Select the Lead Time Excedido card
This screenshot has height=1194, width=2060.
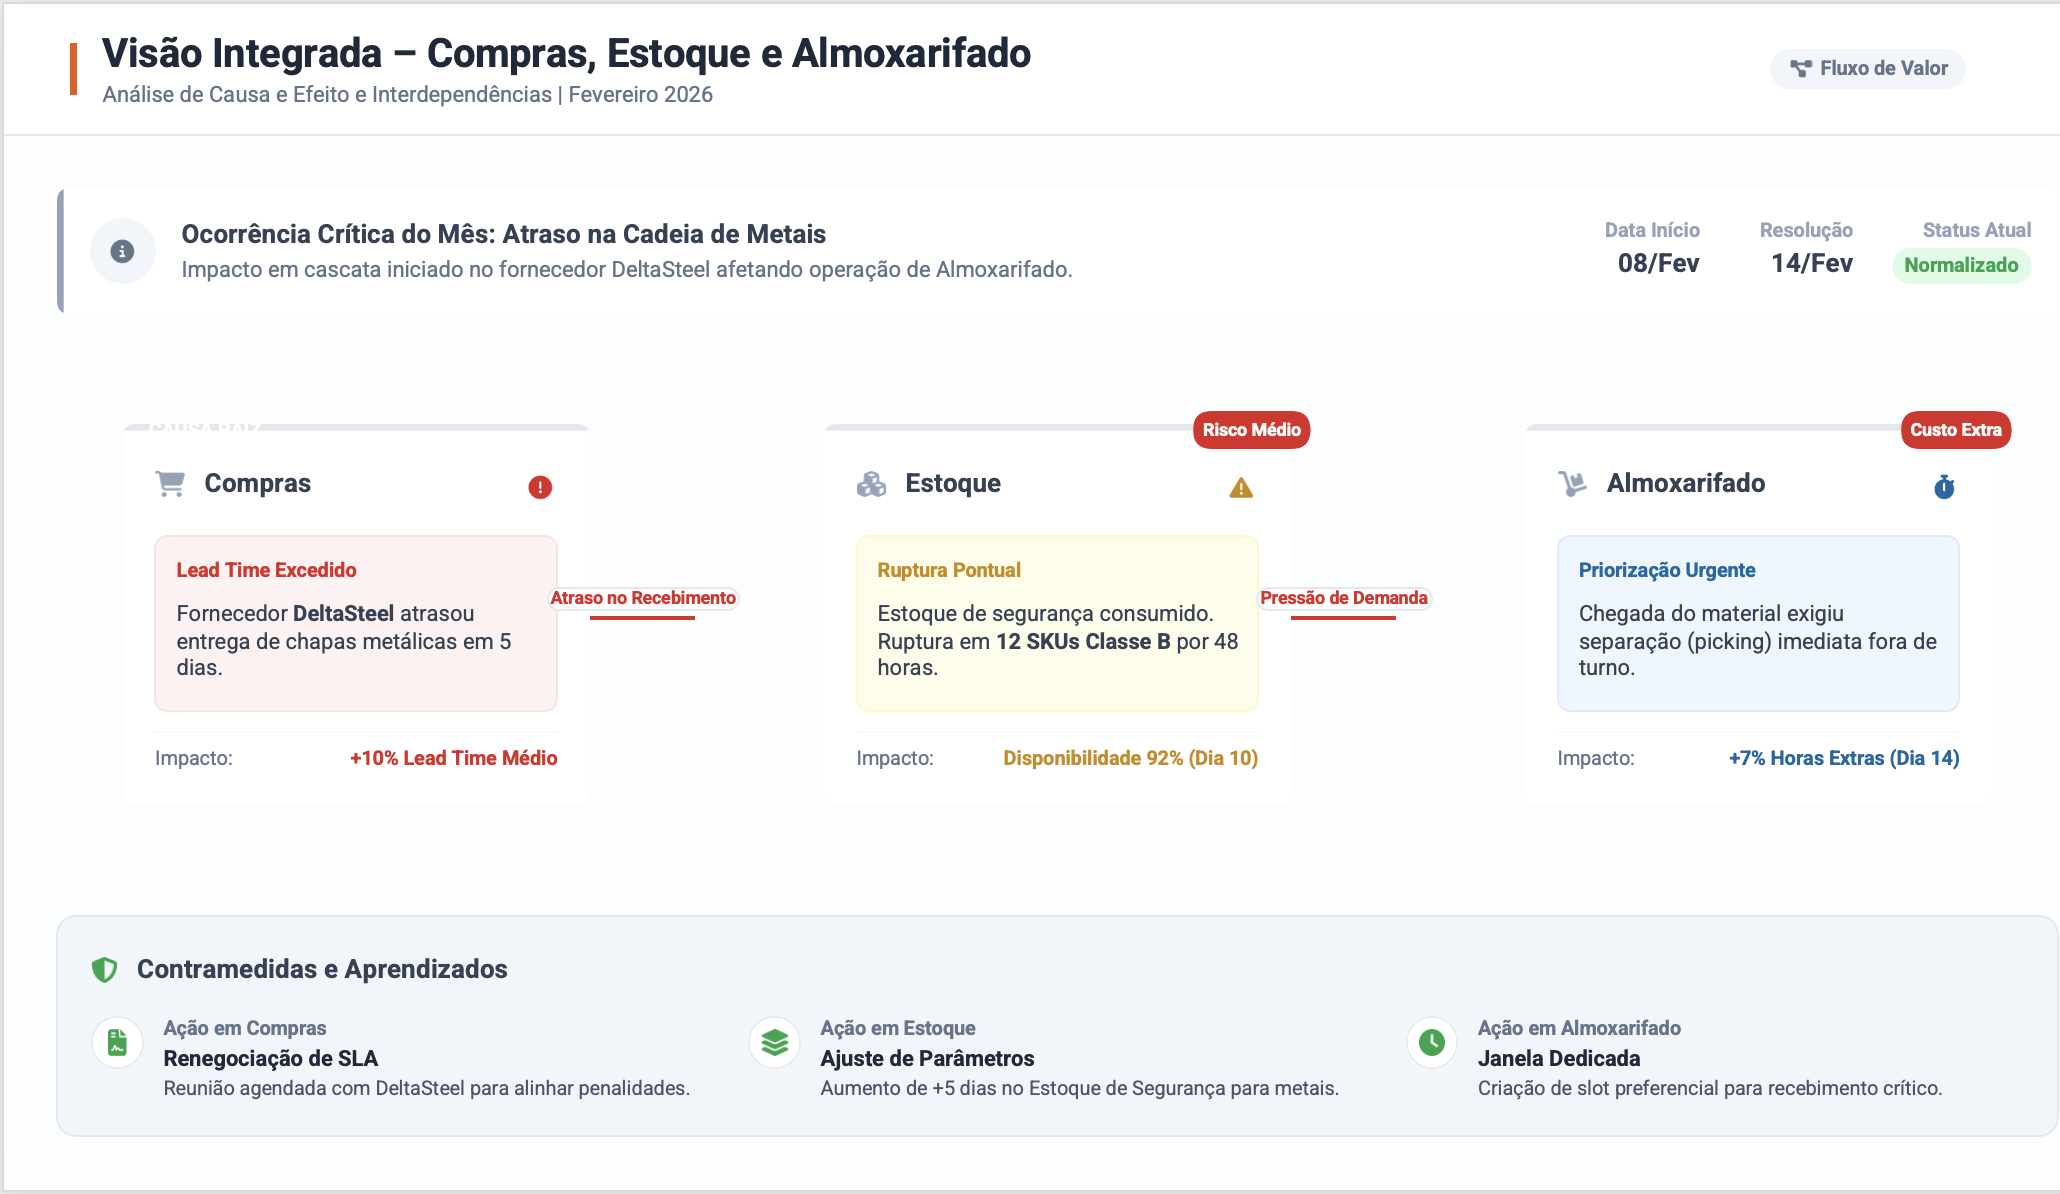[x=356, y=624]
